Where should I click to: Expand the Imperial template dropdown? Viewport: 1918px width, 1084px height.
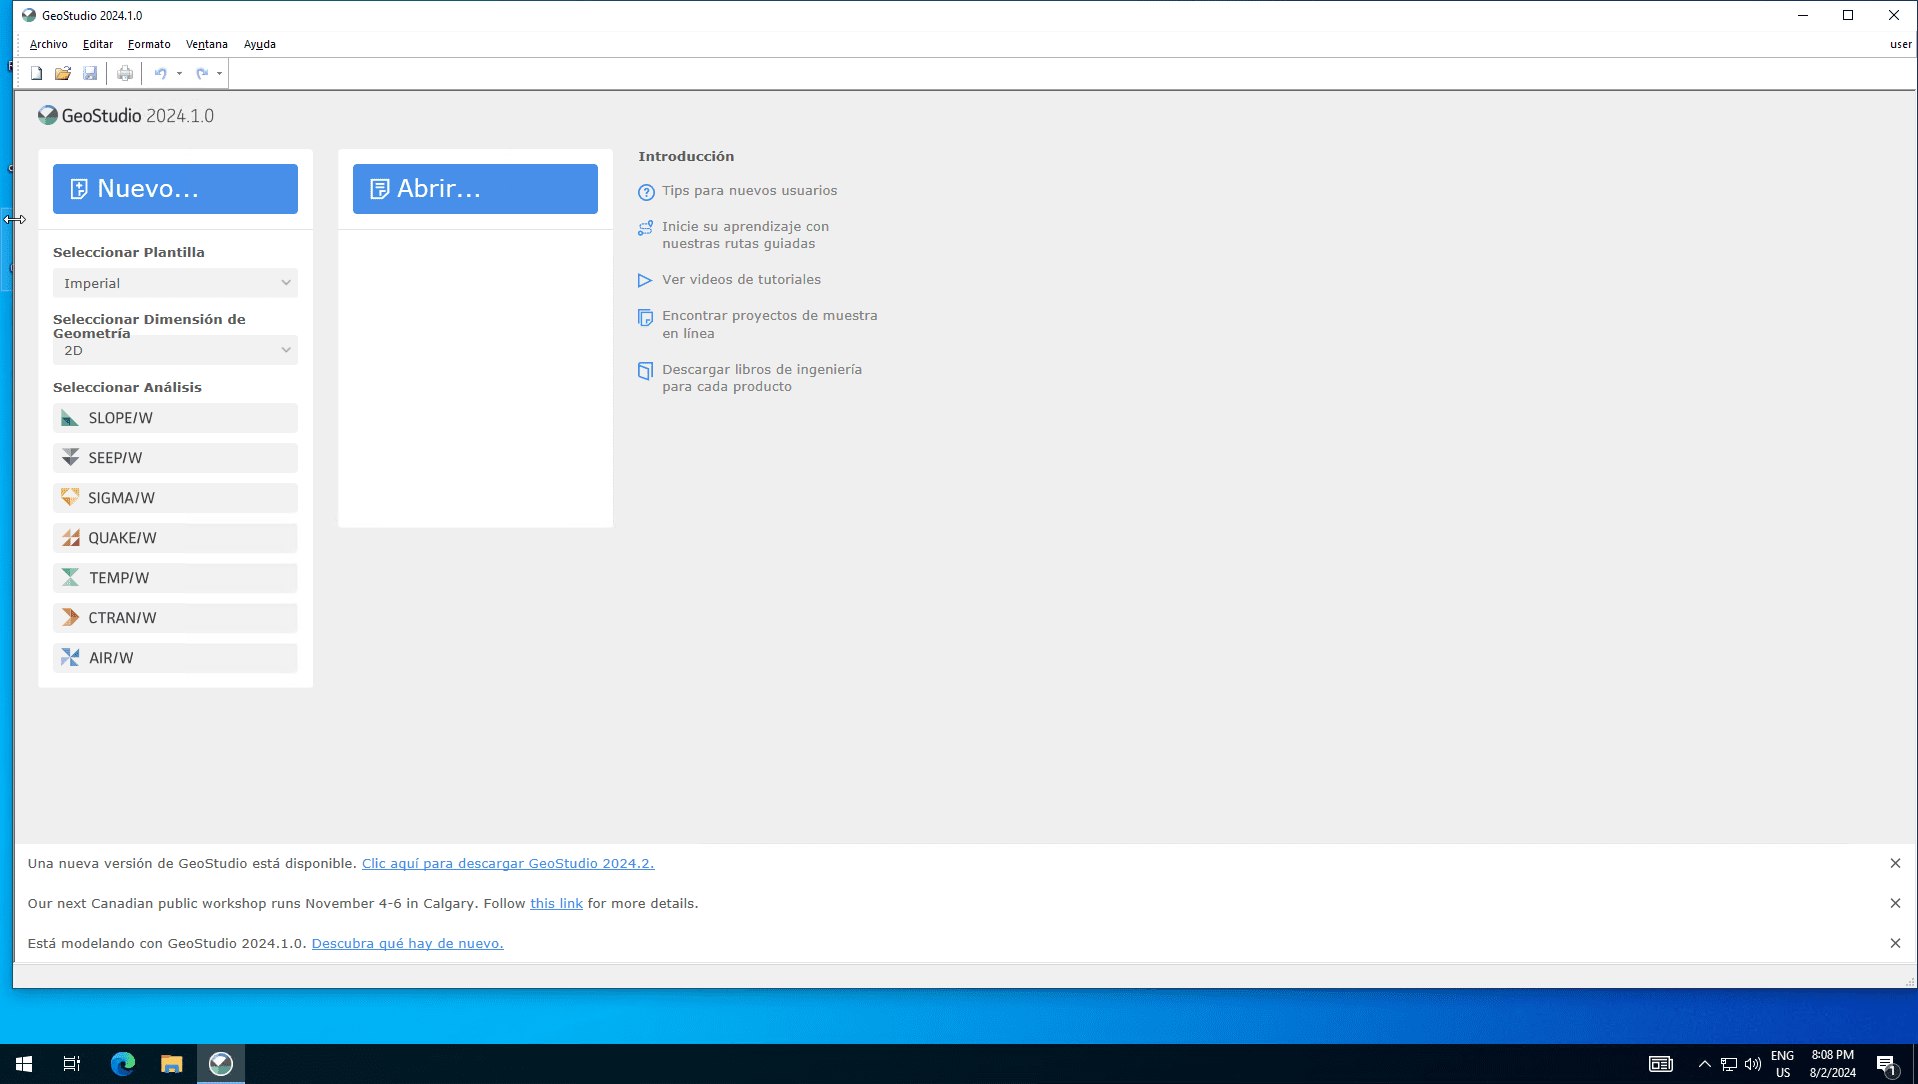click(175, 283)
